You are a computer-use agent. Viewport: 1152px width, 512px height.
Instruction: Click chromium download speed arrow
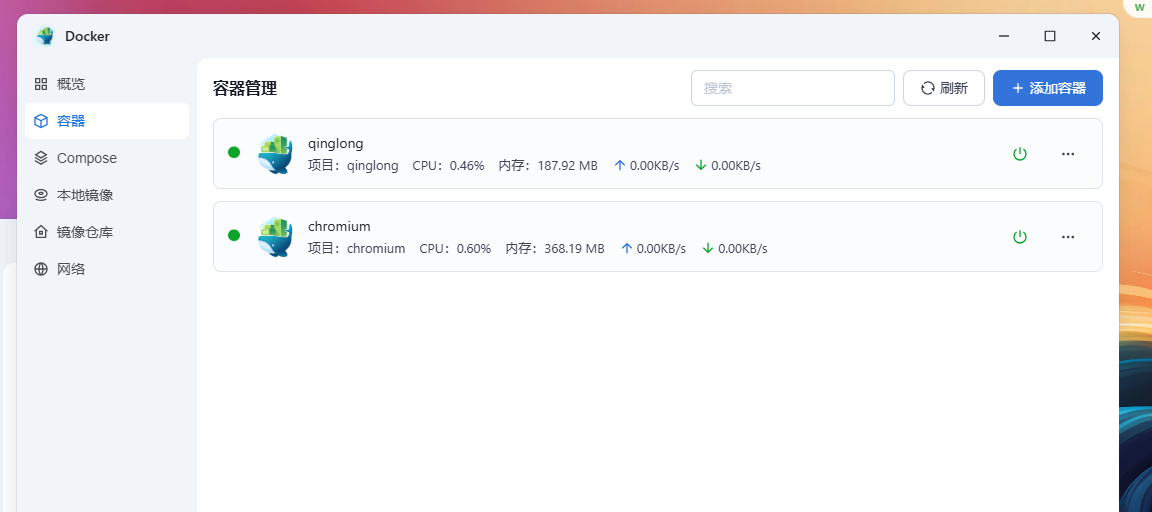tap(708, 248)
